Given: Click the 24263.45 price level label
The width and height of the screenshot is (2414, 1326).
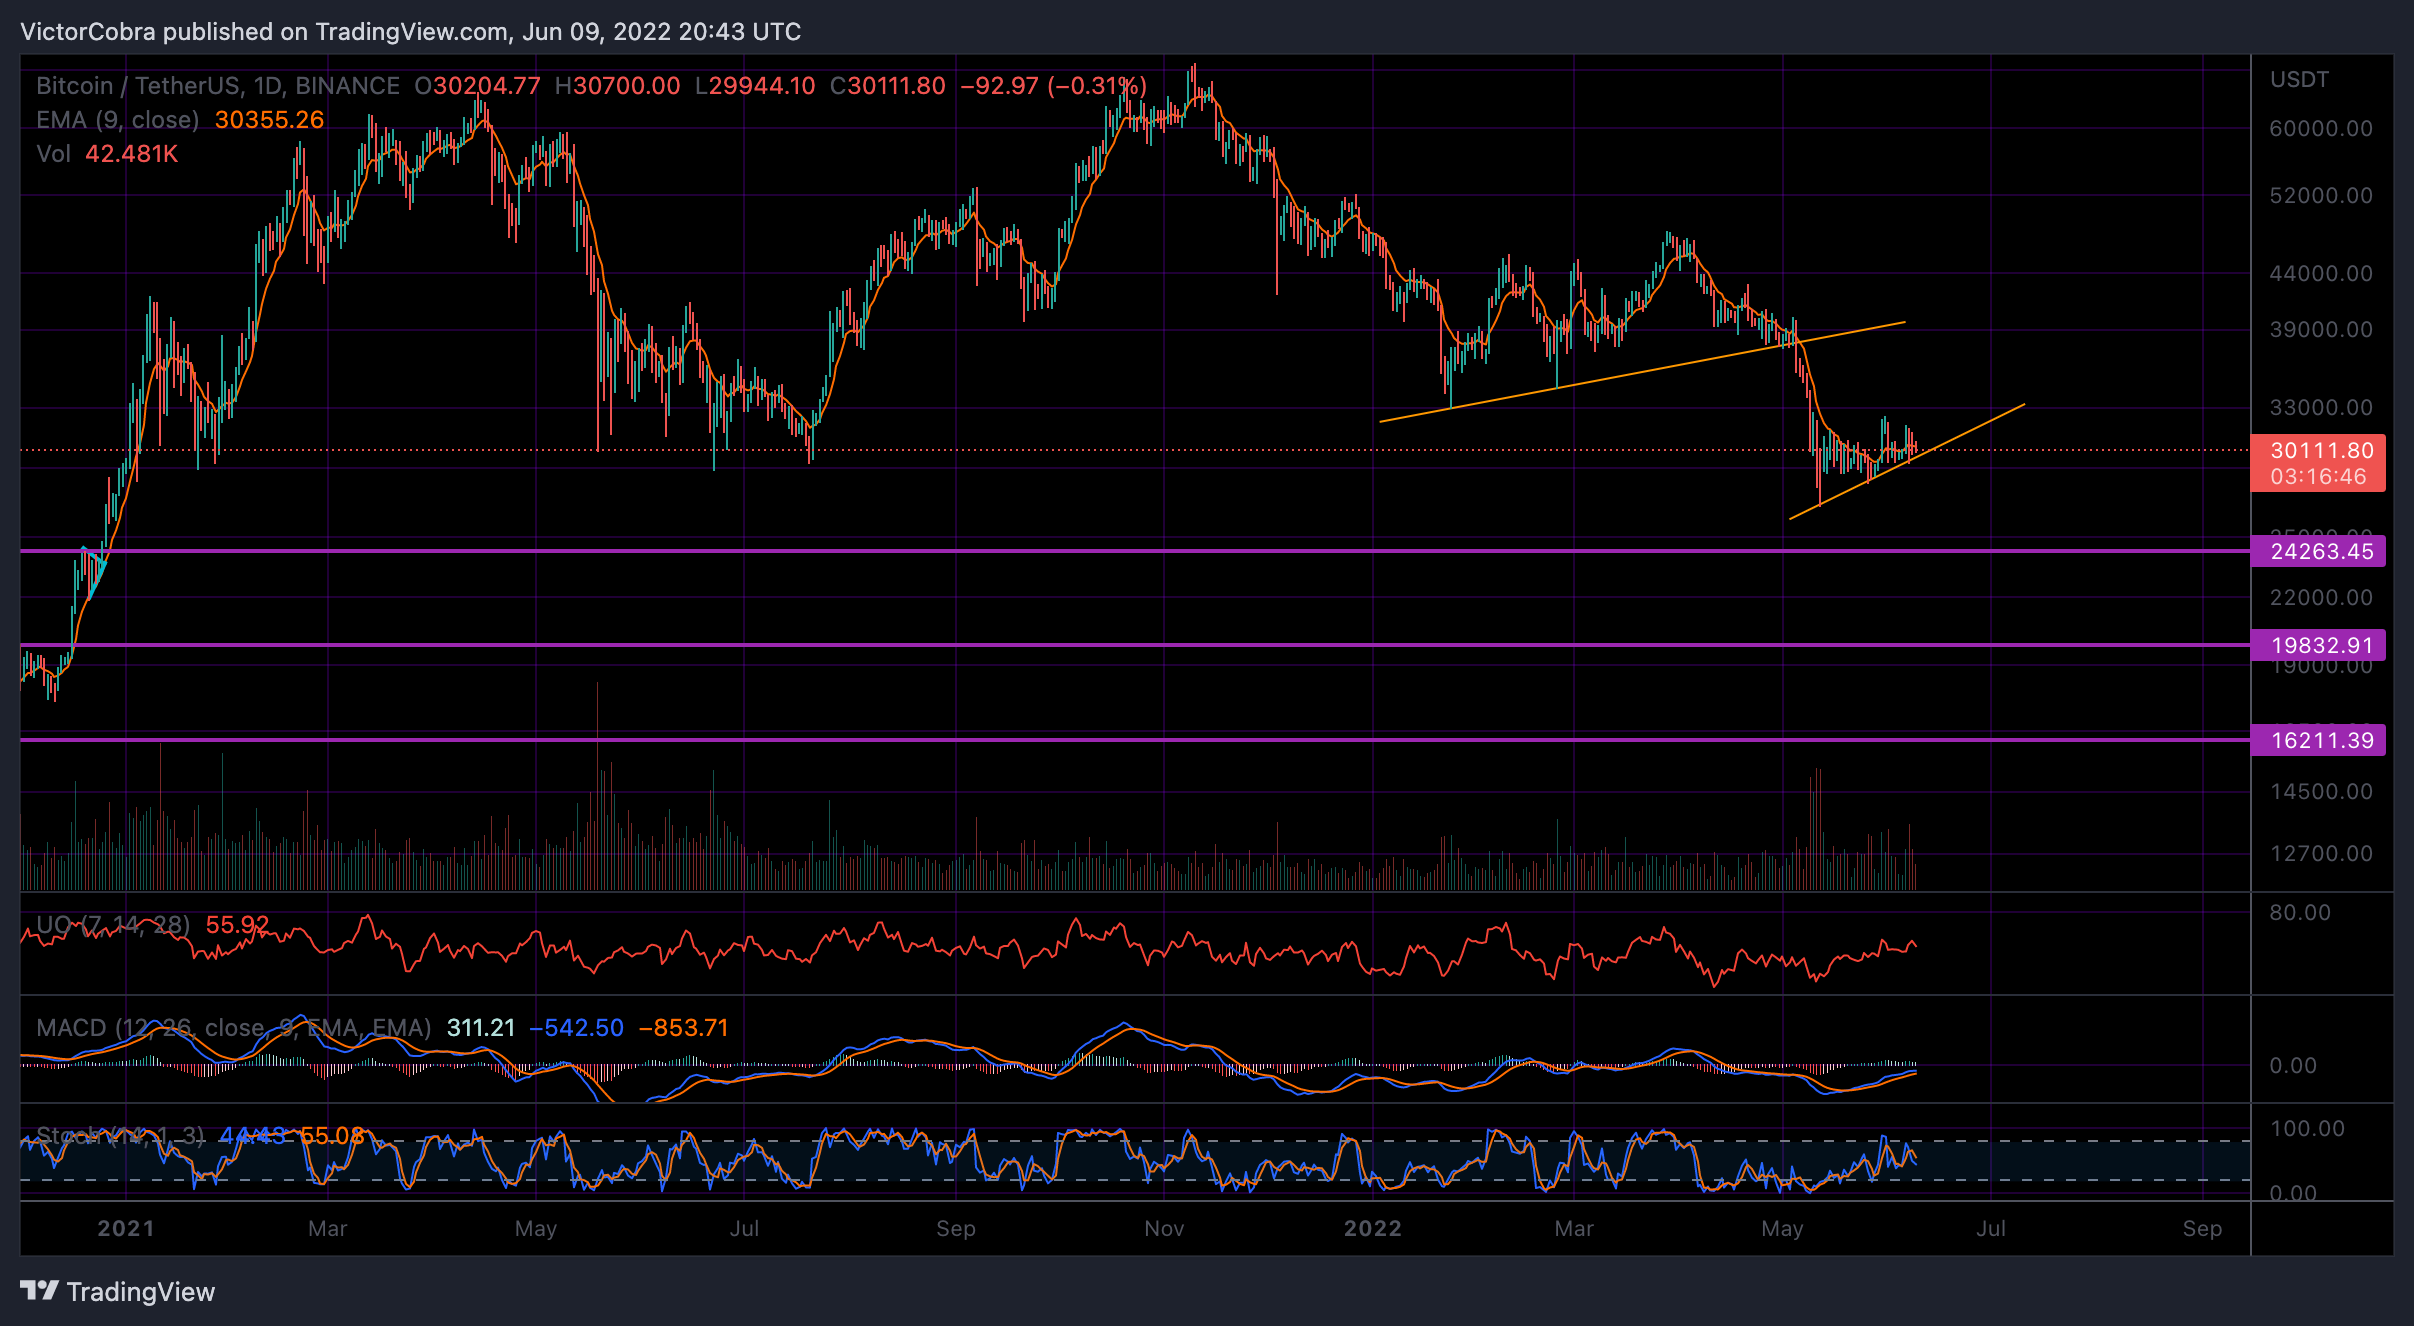Looking at the screenshot, I should (2318, 551).
